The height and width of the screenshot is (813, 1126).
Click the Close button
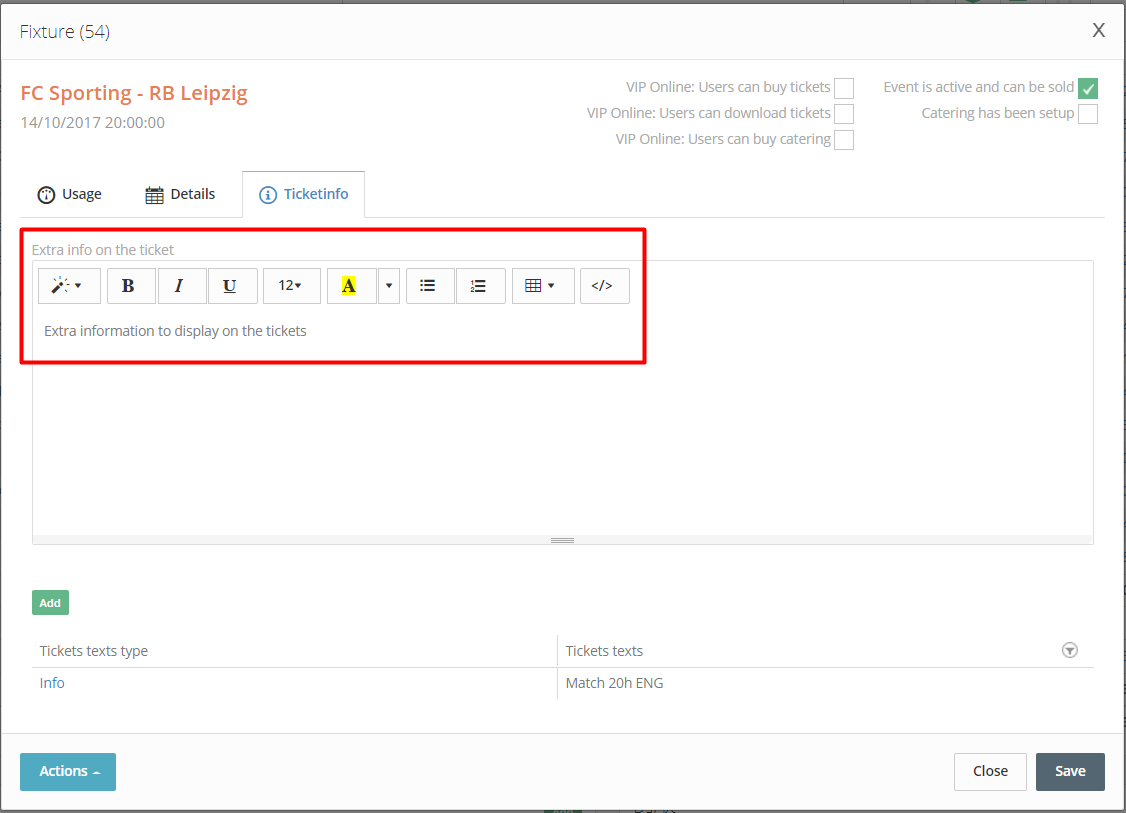tap(990, 772)
